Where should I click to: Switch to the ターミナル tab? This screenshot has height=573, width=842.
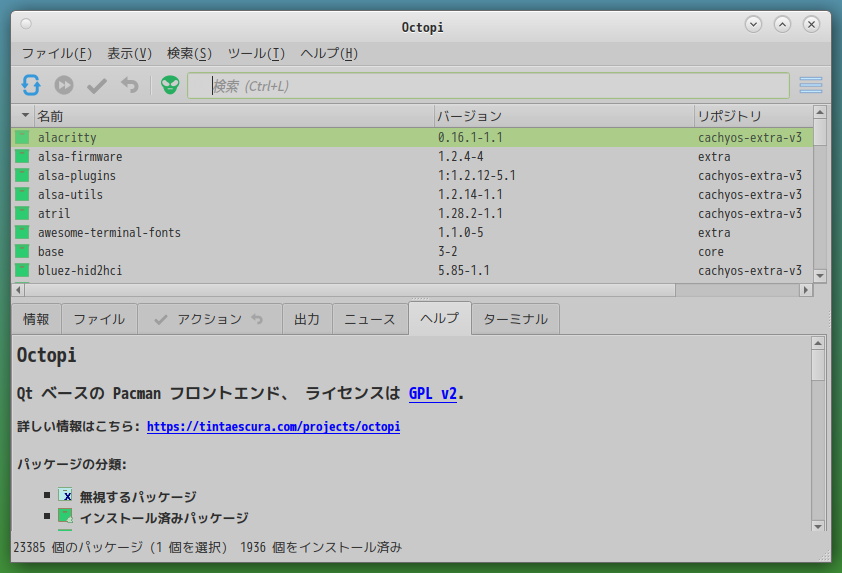pos(516,319)
